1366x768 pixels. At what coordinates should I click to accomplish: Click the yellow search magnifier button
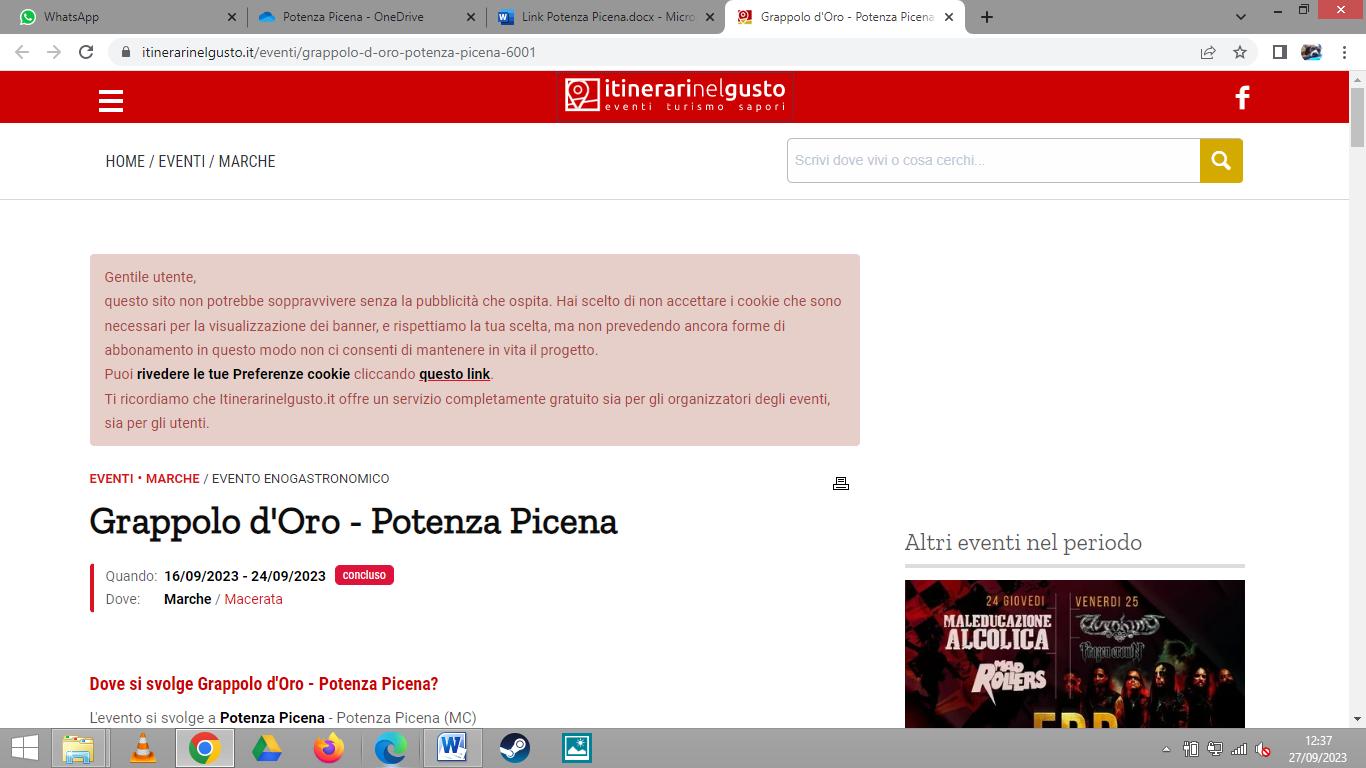click(1221, 160)
